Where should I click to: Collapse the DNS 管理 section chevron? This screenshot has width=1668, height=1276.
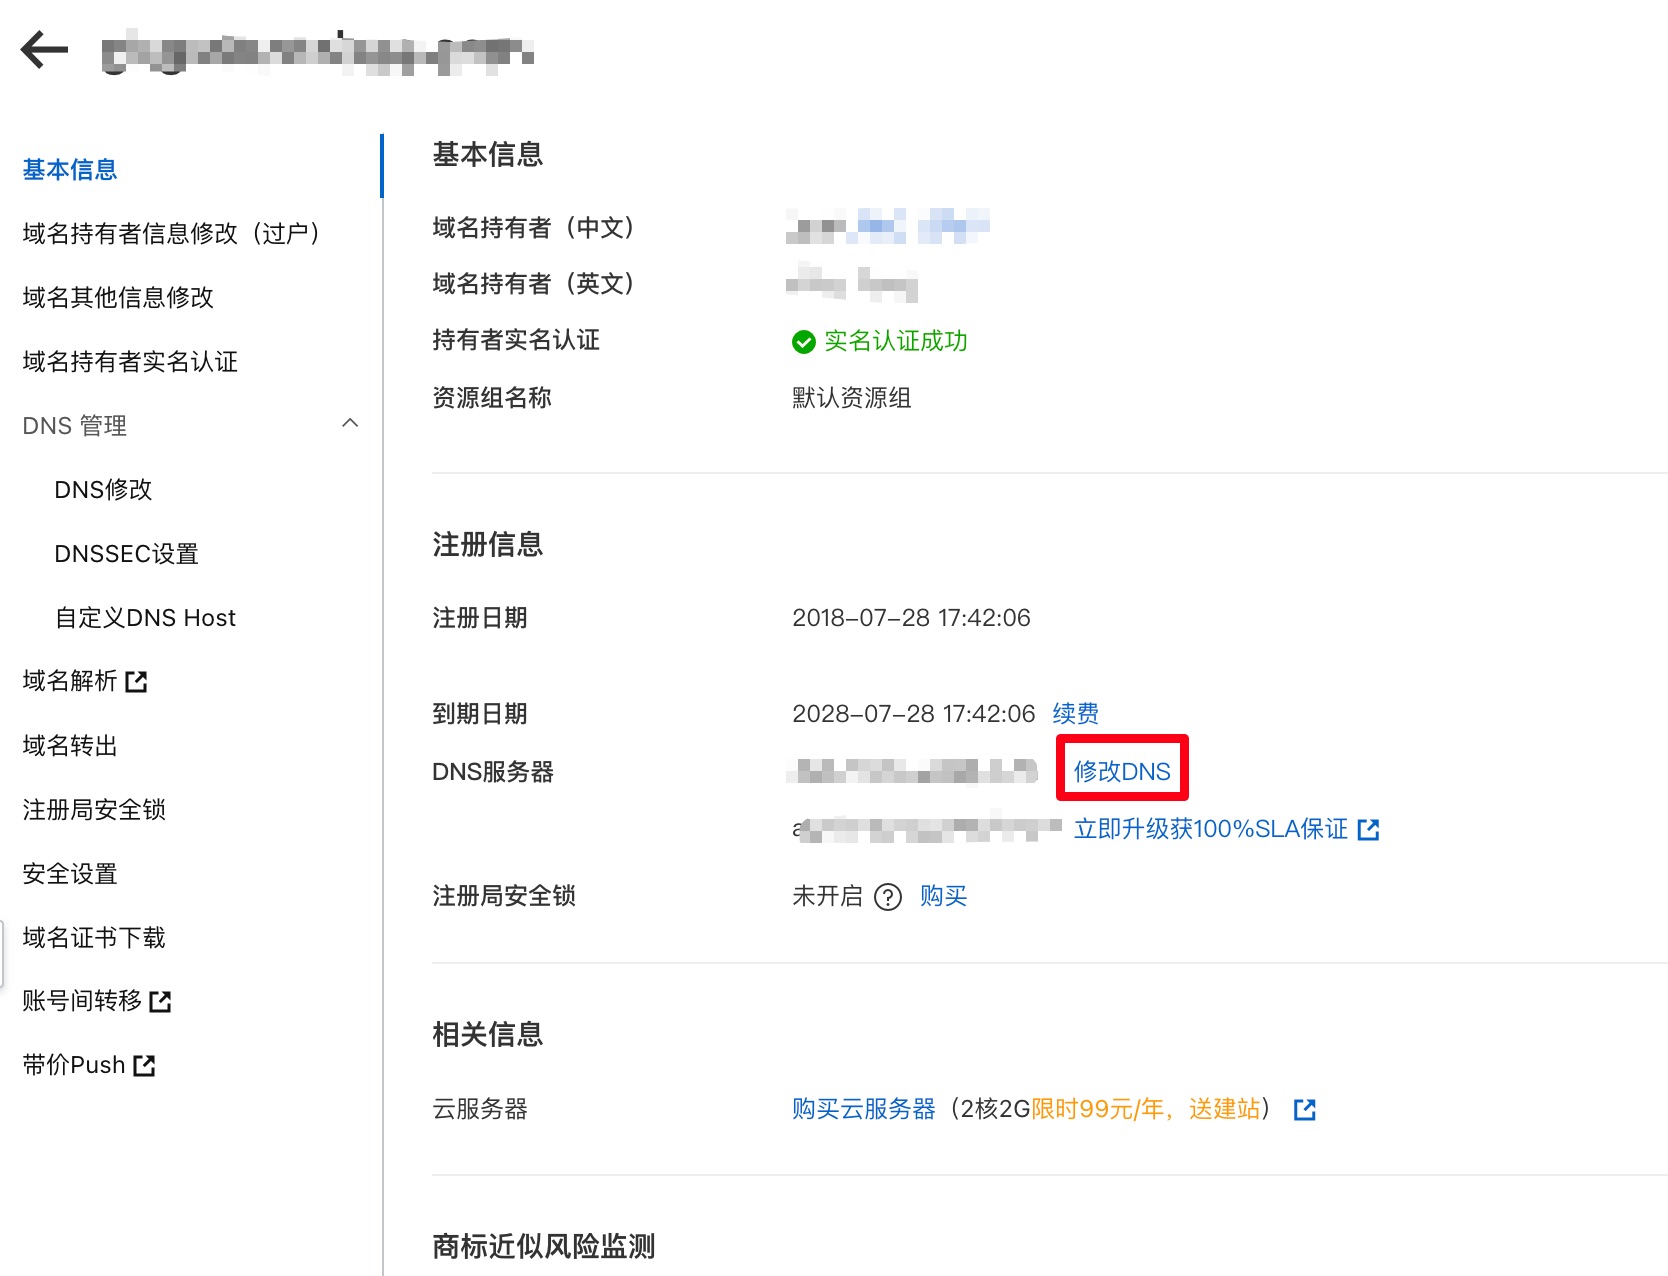coord(350,424)
